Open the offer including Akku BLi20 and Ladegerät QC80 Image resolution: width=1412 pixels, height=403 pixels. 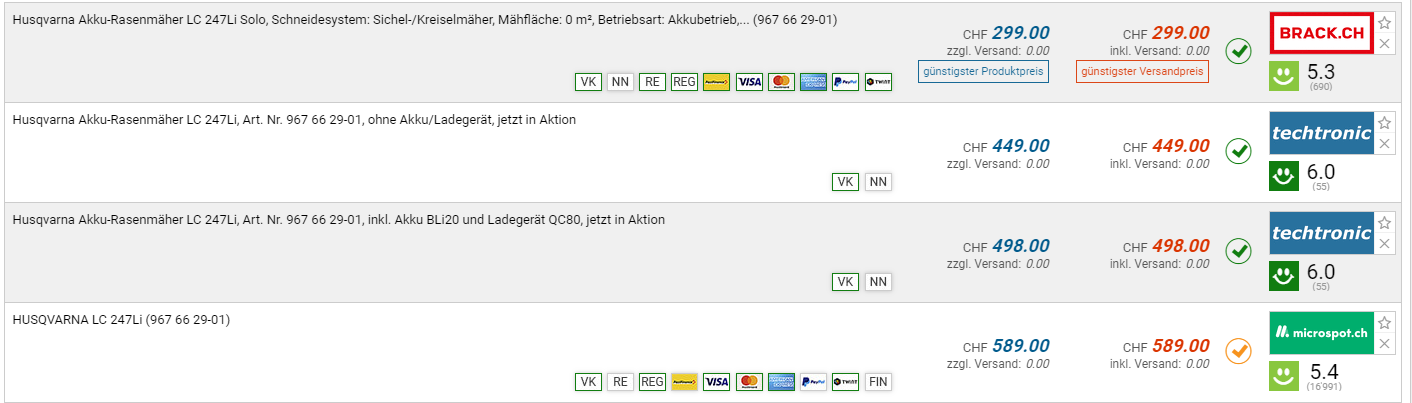coord(338,219)
